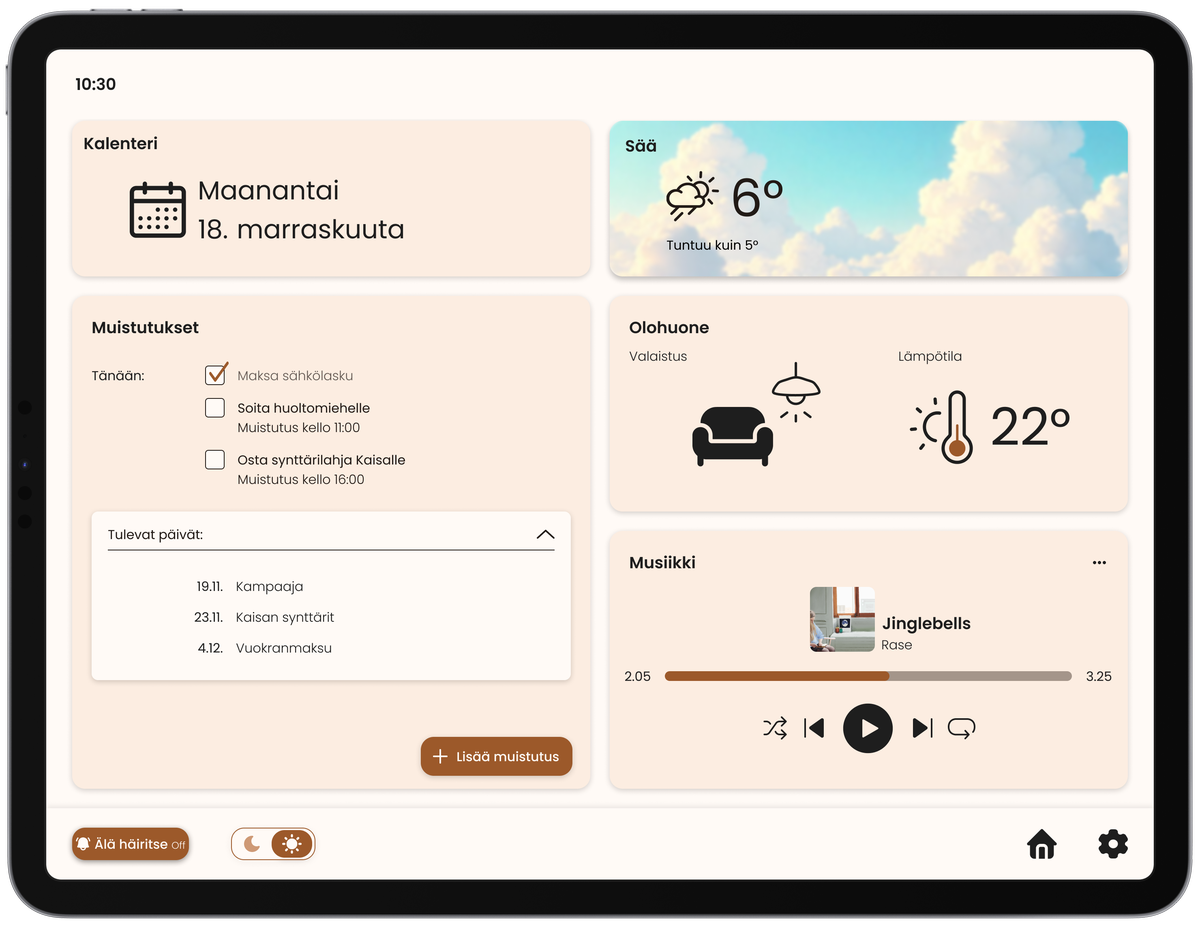Click the total time 3.25

click(1098, 676)
